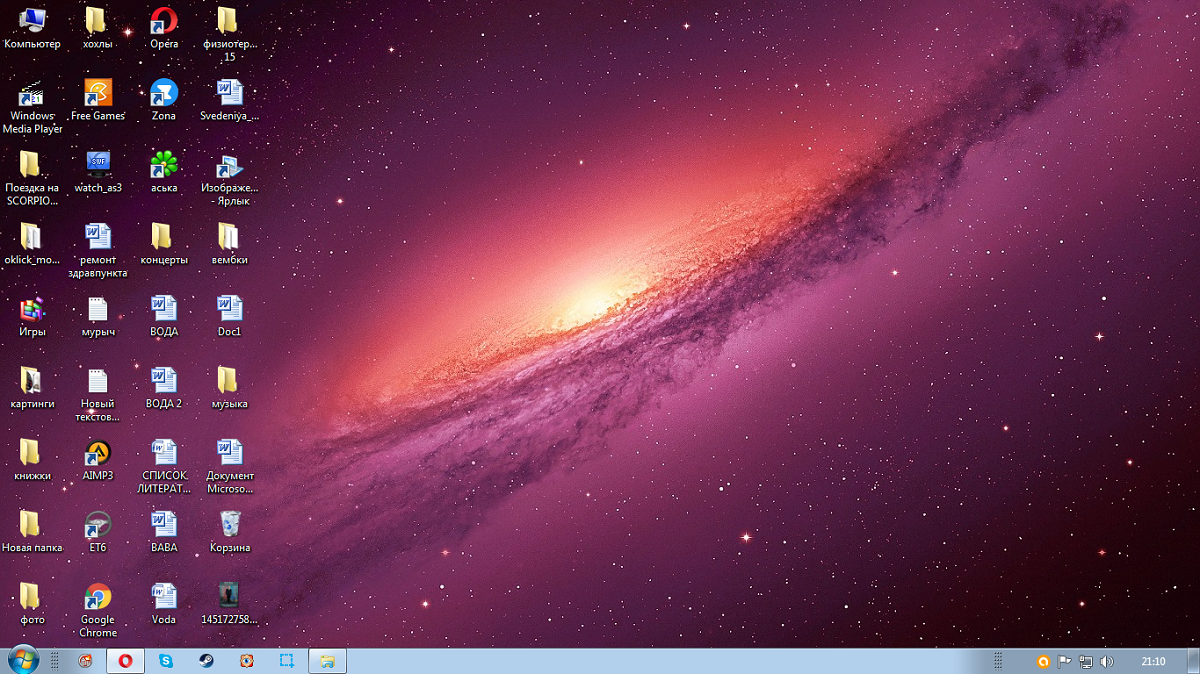Viewport: 1200px width, 674px height.
Task: Click the Opera button in the taskbar
Action: [x=126, y=661]
